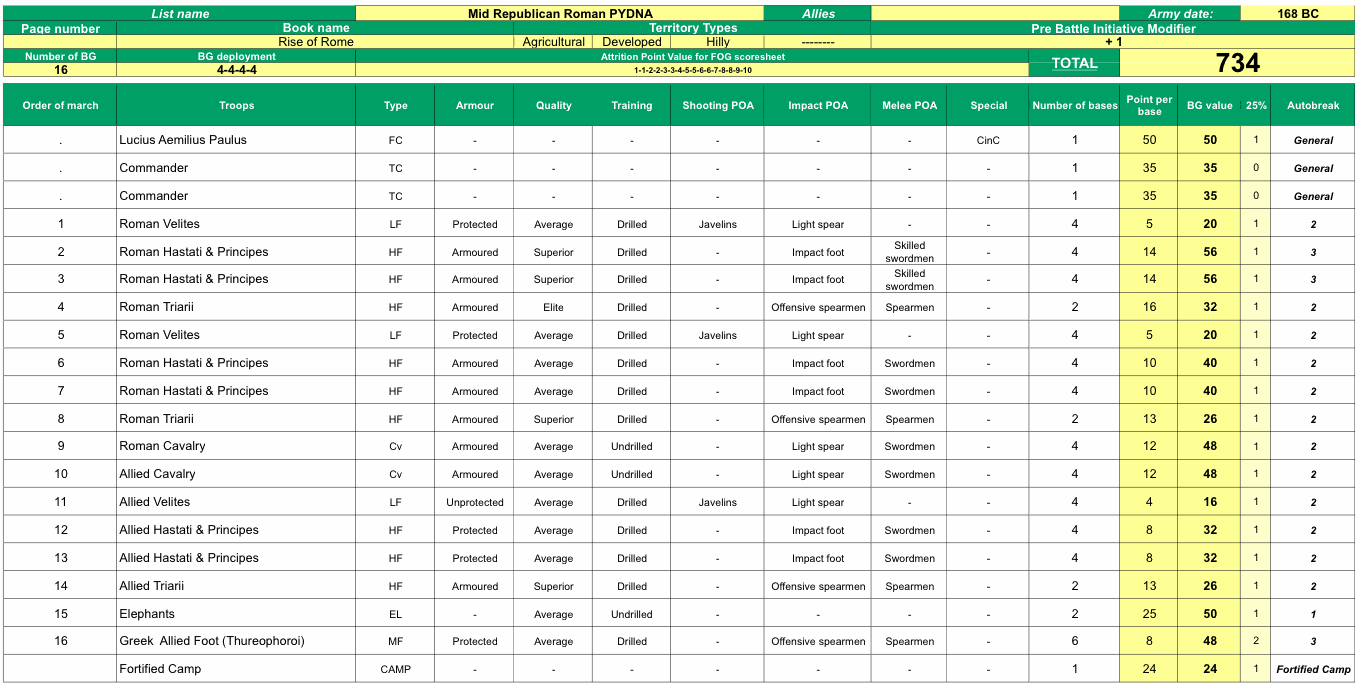The width and height of the screenshot is (1356, 684).
Task: Select the 'Mid Republican Roman PYDNA' list name cell
Action: [x=560, y=13]
